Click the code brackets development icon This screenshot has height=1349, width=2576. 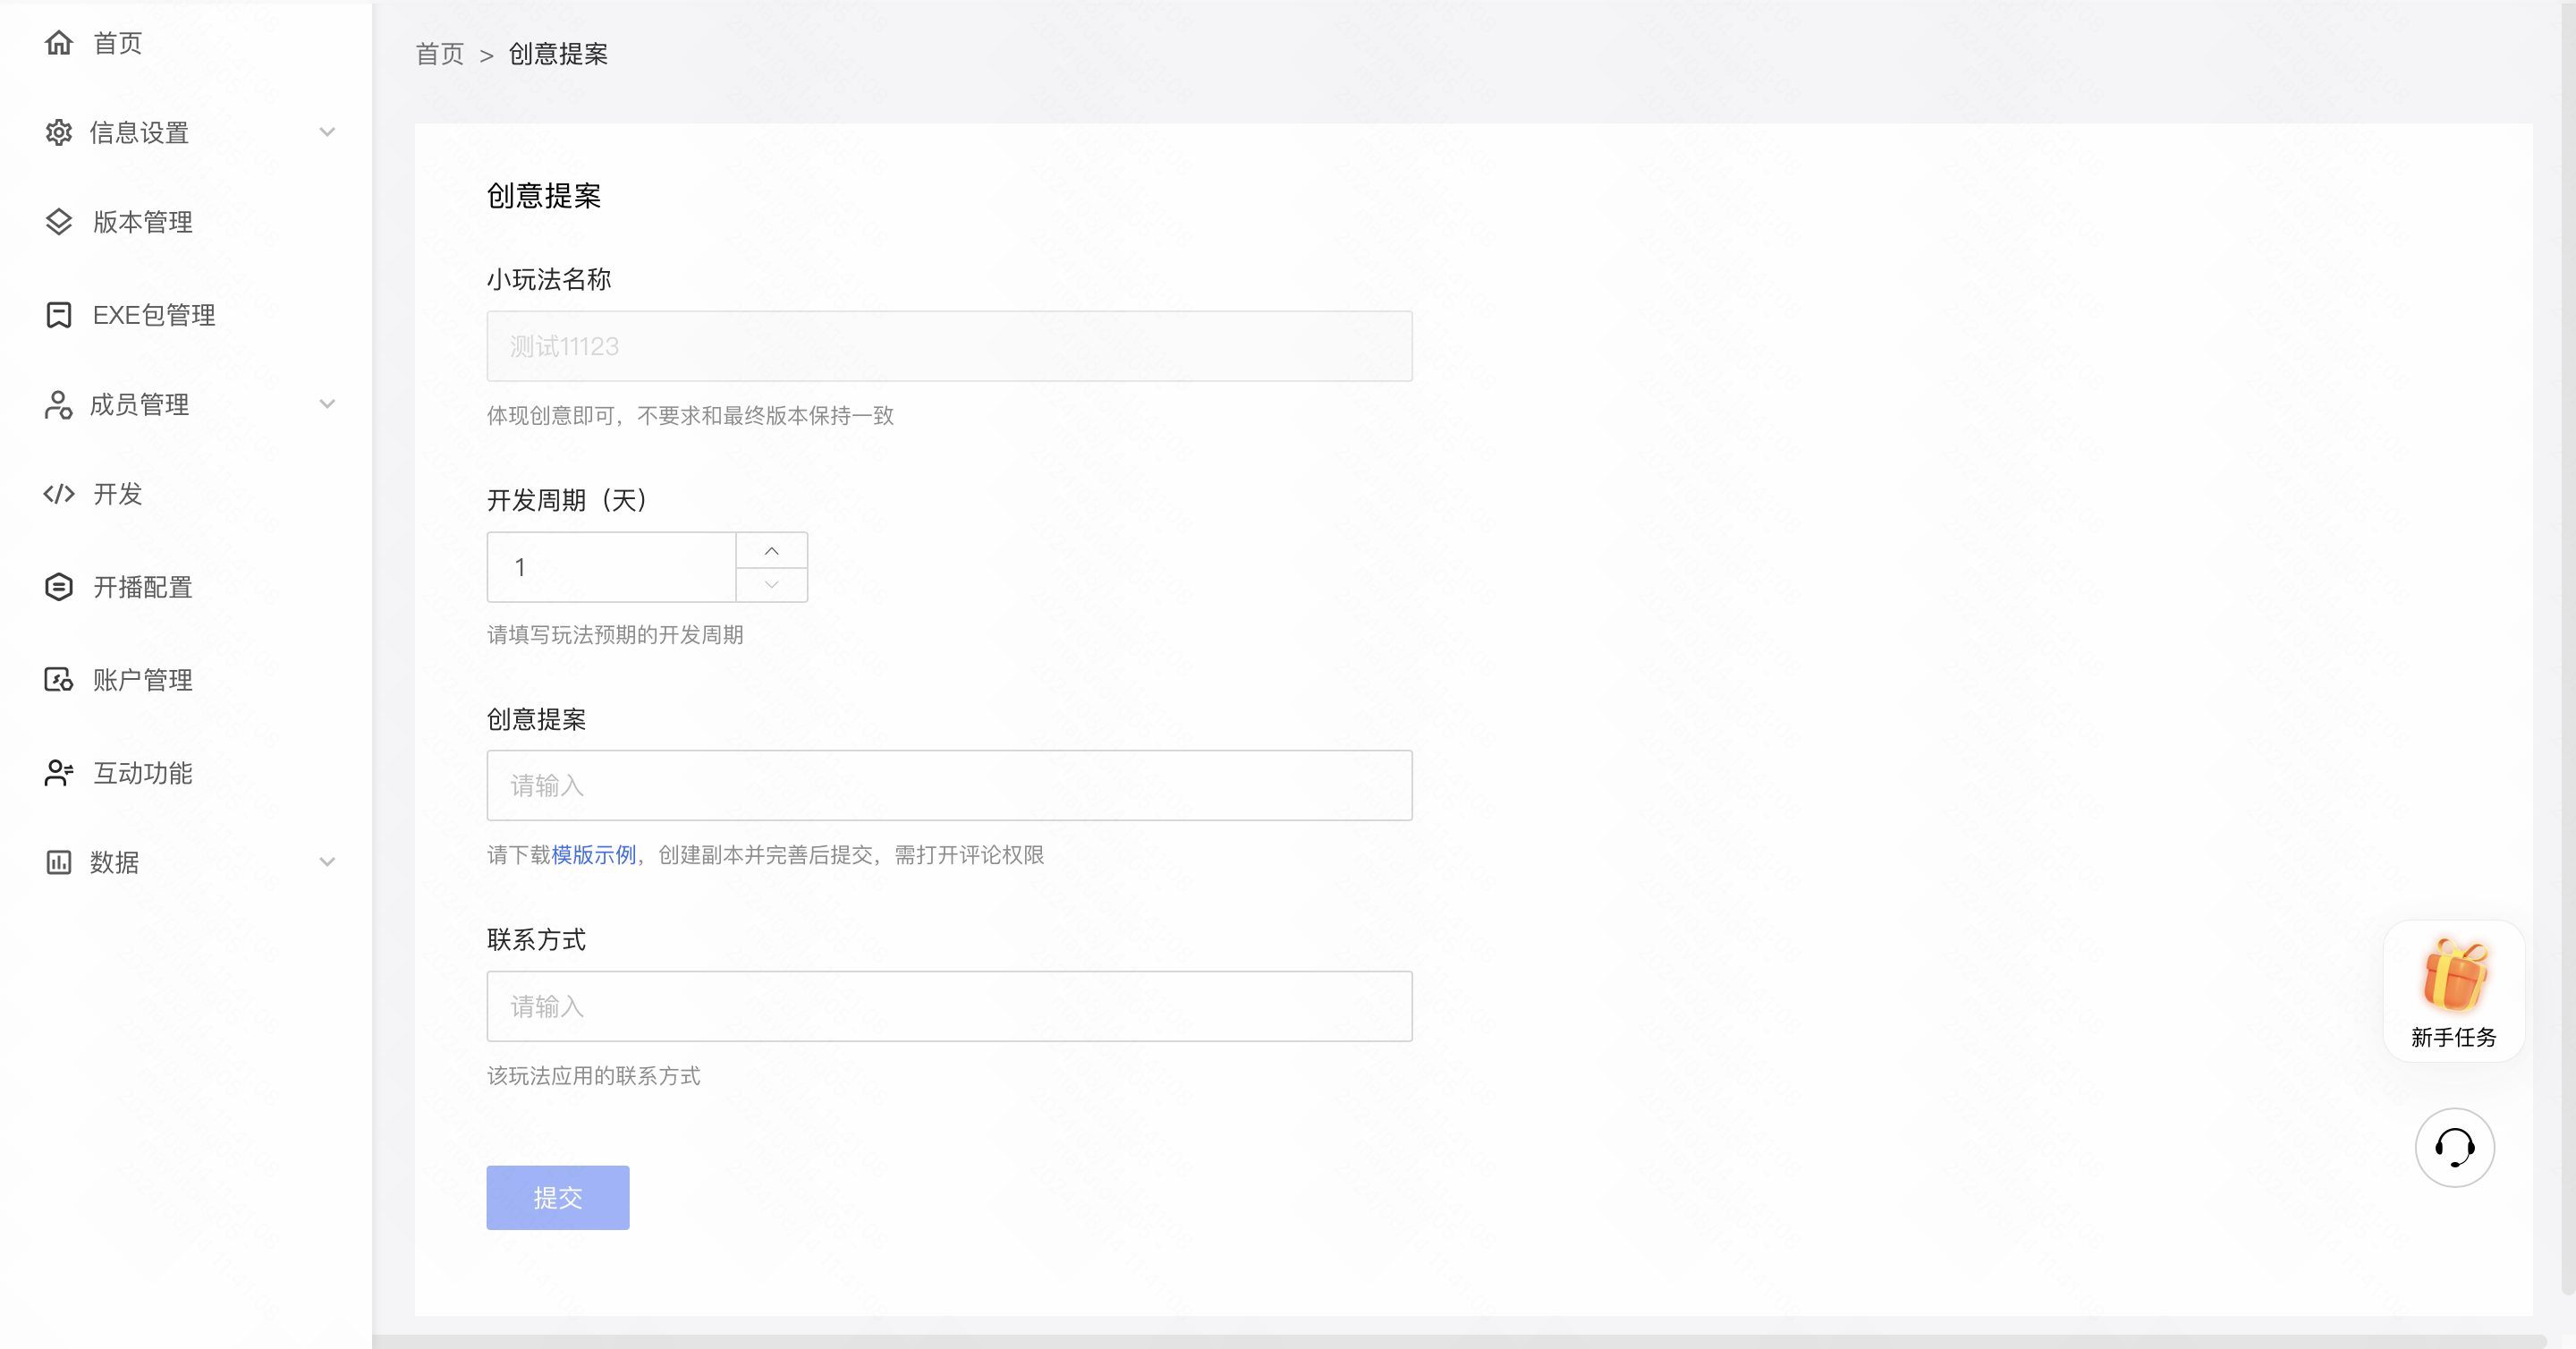[x=59, y=494]
